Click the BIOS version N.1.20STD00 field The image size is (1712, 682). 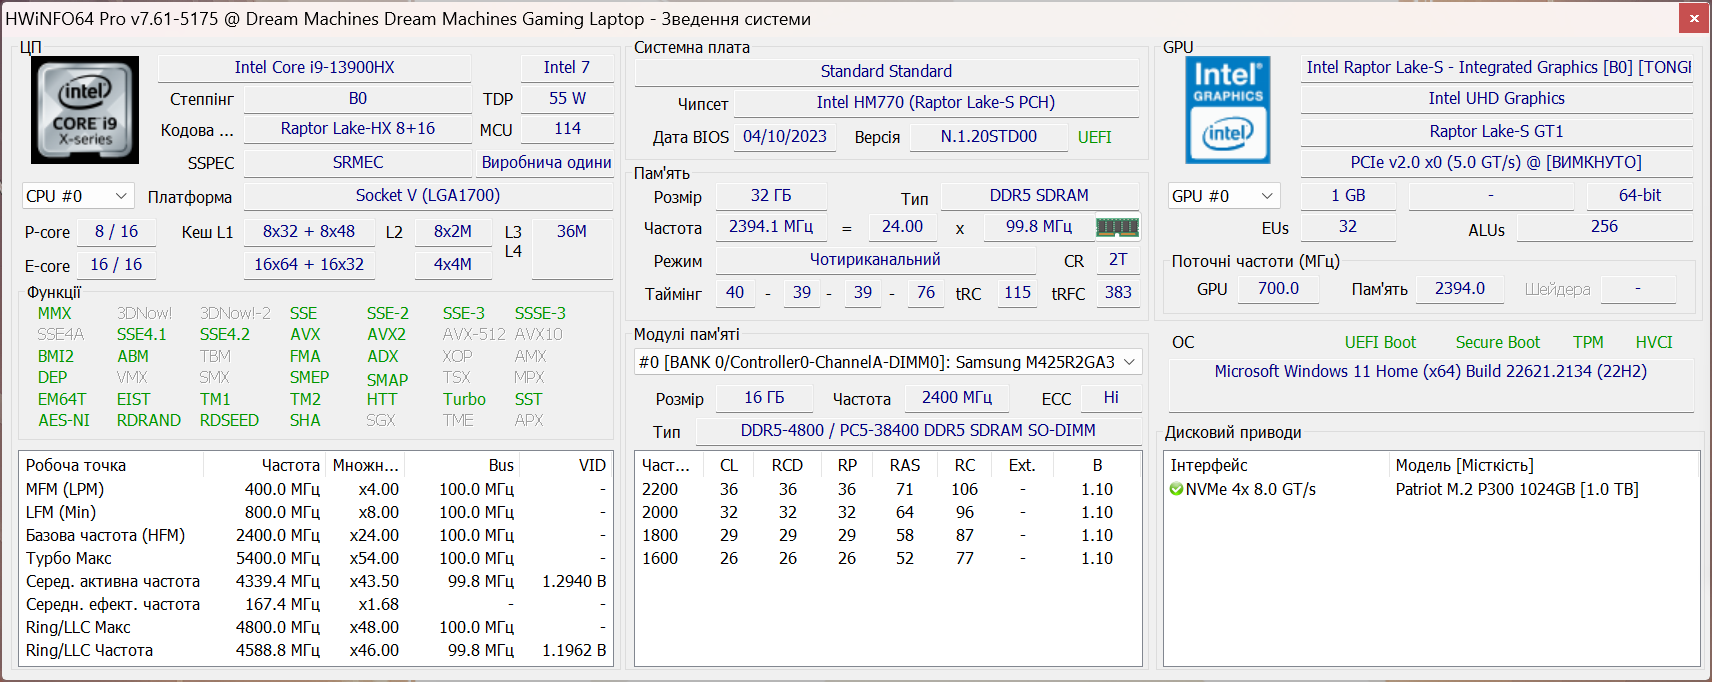[988, 137]
